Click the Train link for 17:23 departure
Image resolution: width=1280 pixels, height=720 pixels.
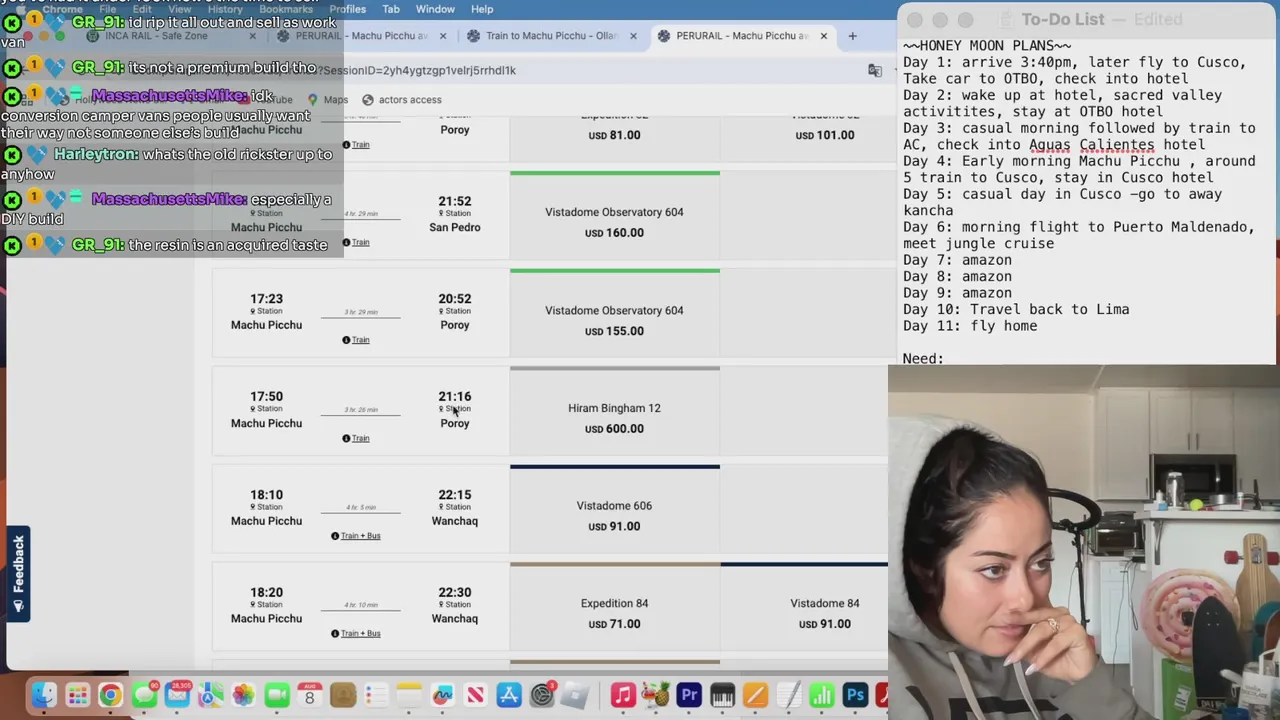(361, 340)
